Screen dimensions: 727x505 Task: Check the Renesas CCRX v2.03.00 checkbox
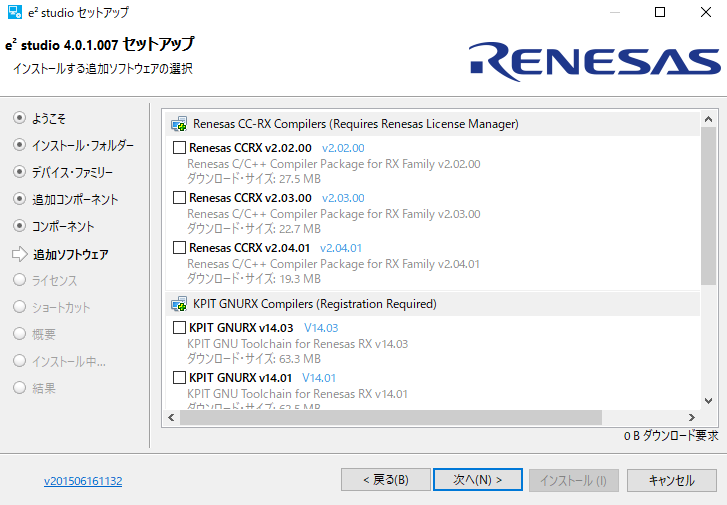pos(179,198)
